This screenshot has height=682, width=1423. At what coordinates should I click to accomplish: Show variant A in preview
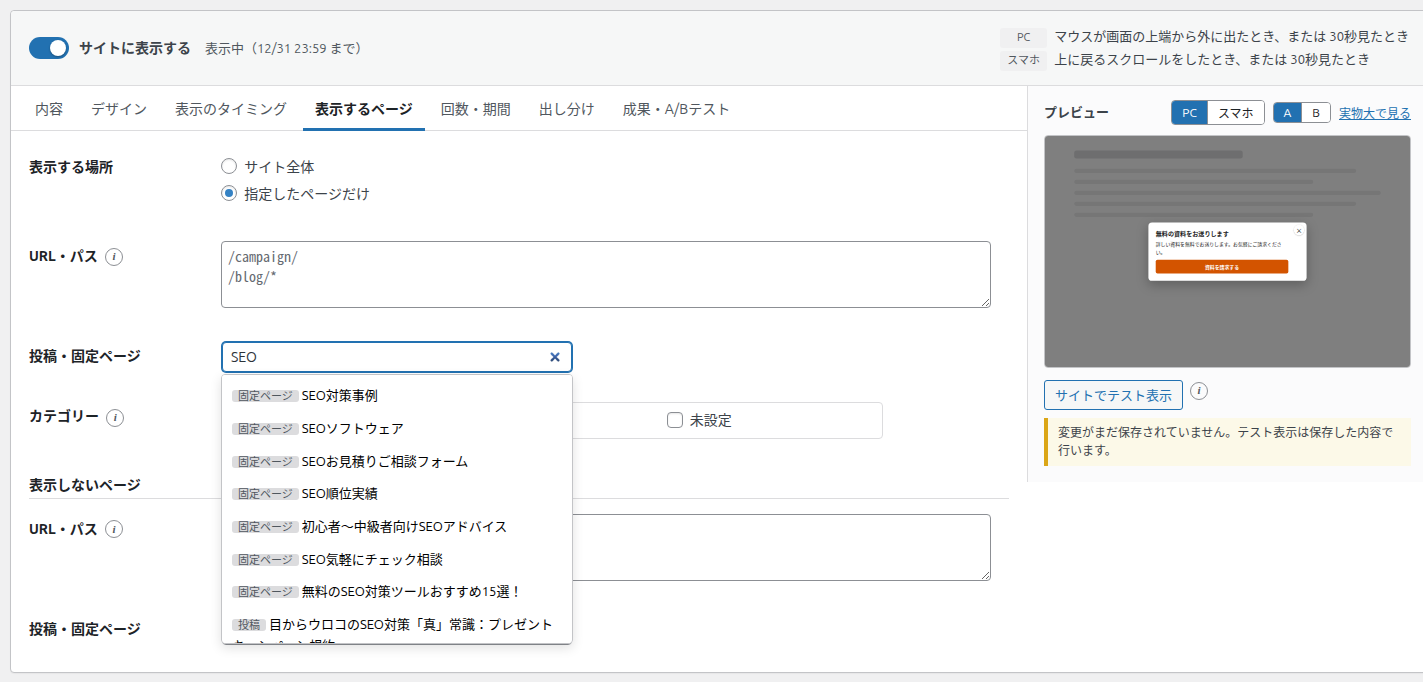coord(1287,113)
